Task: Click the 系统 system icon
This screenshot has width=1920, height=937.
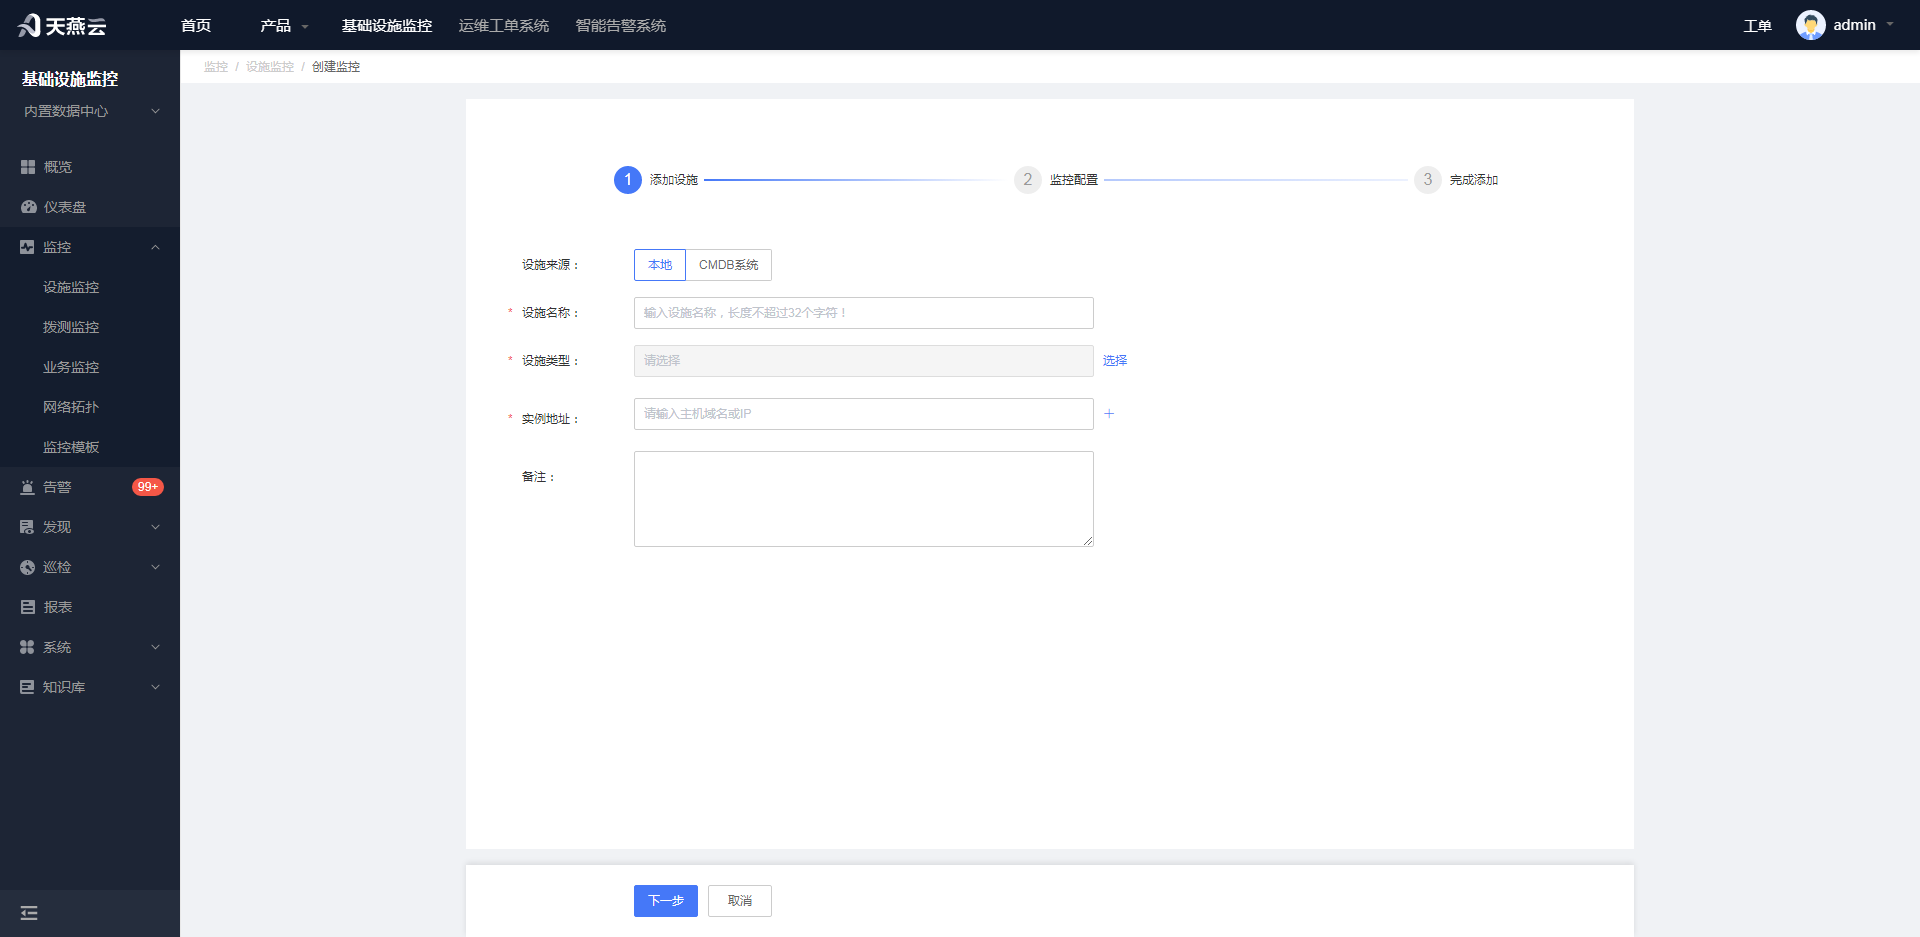Action: (27, 647)
